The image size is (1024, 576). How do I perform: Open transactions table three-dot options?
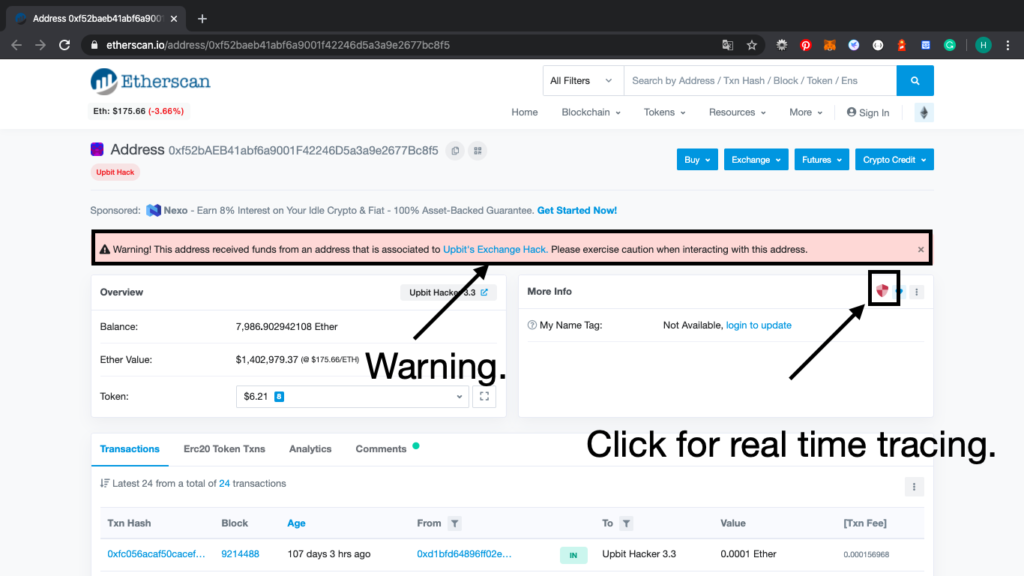914,487
